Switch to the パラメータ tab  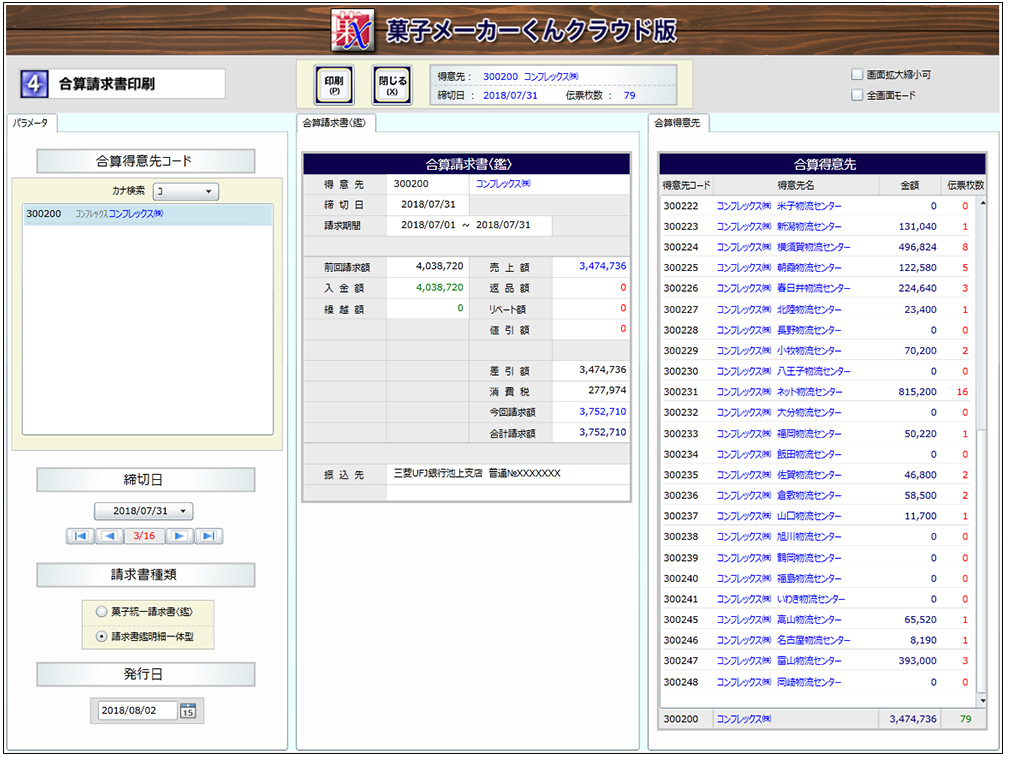coord(32,123)
